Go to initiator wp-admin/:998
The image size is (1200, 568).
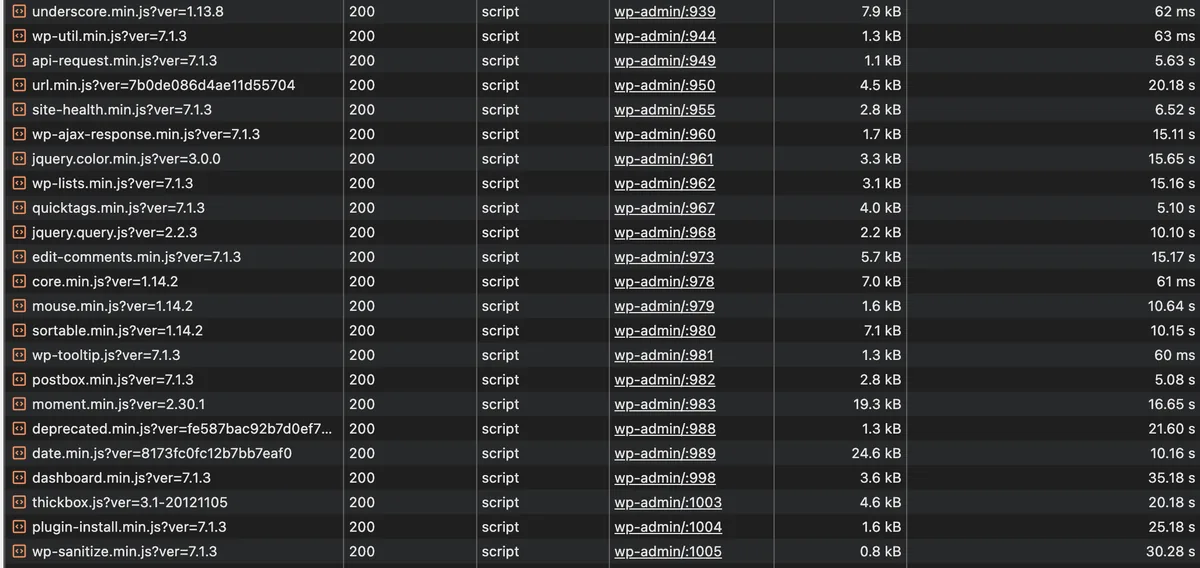(665, 478)
